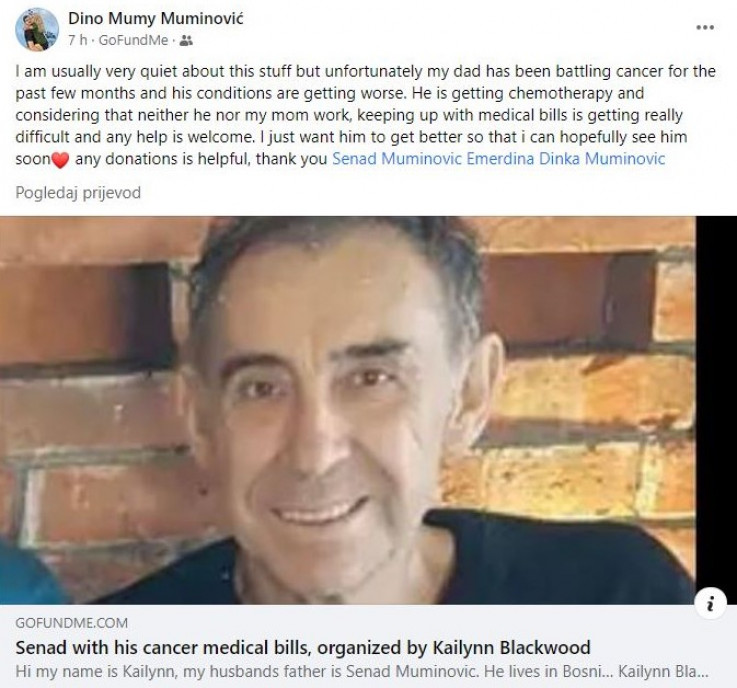This screenshot has width=737, height=688.
Task: Open Dino Mumy Muminović's profile name
Action: pos(156,19)
